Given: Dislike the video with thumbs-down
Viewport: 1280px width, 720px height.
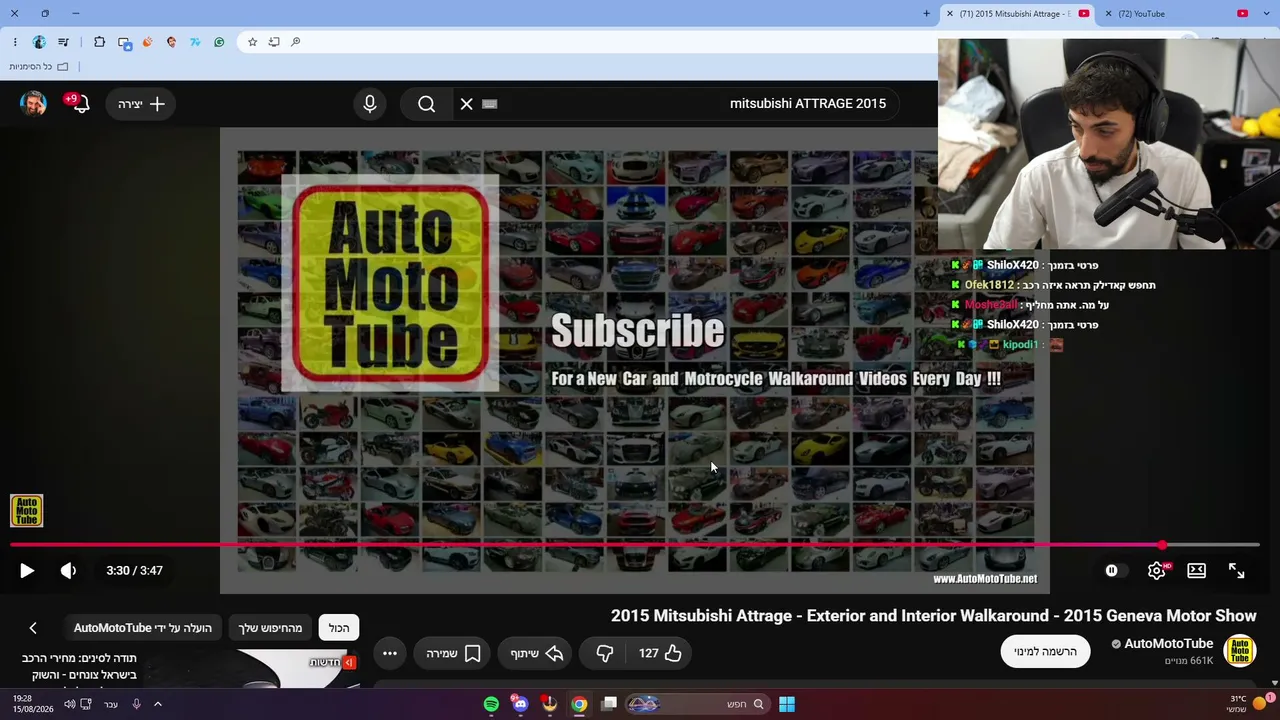Looking at the screenshot, I should (x=605, y=653).
